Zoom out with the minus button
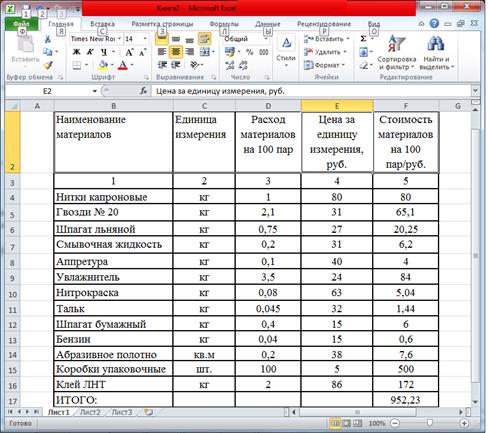Image resolution: width=490 pixels, height=433 pixels. (395, 423)
